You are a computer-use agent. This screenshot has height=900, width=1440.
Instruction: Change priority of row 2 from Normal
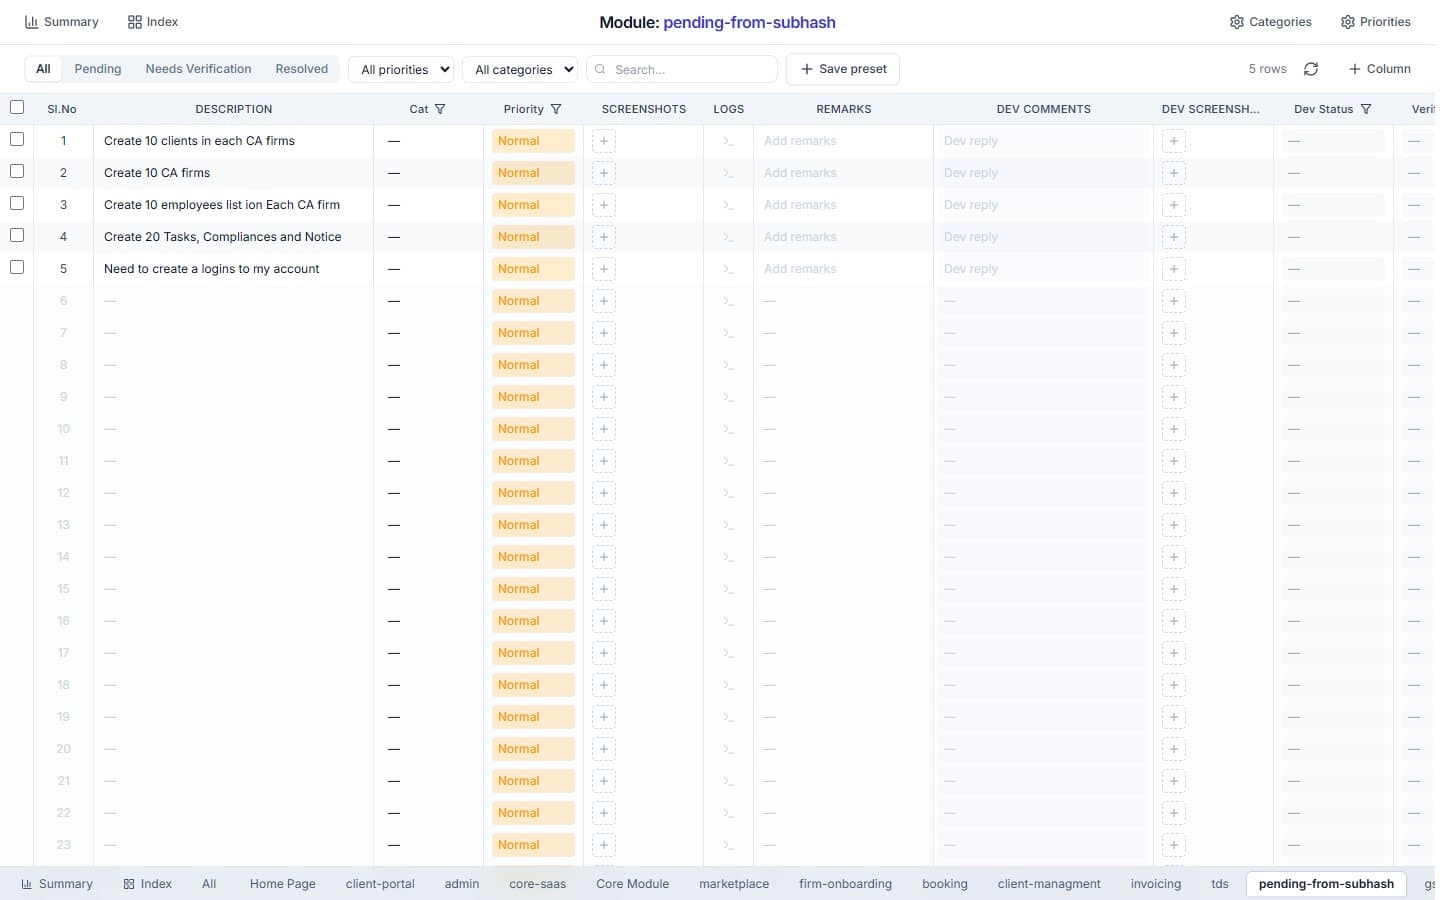pyautogui.click(x=533, y=173)
